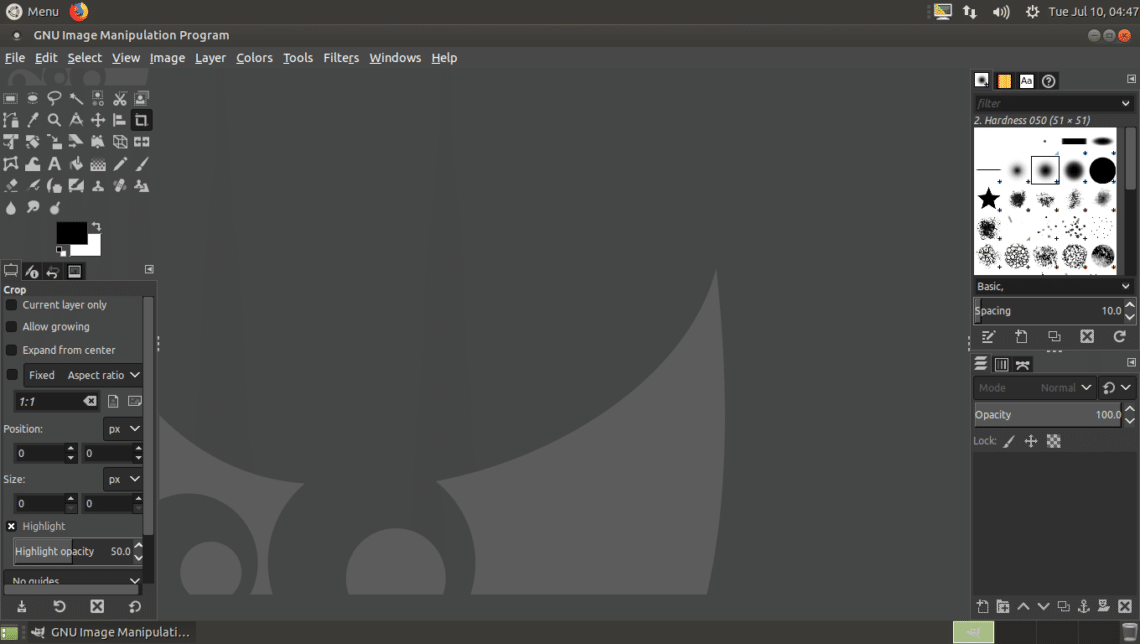Enable Current layer only checkbox
The image size is (1140, 644).
click(12, 305)
